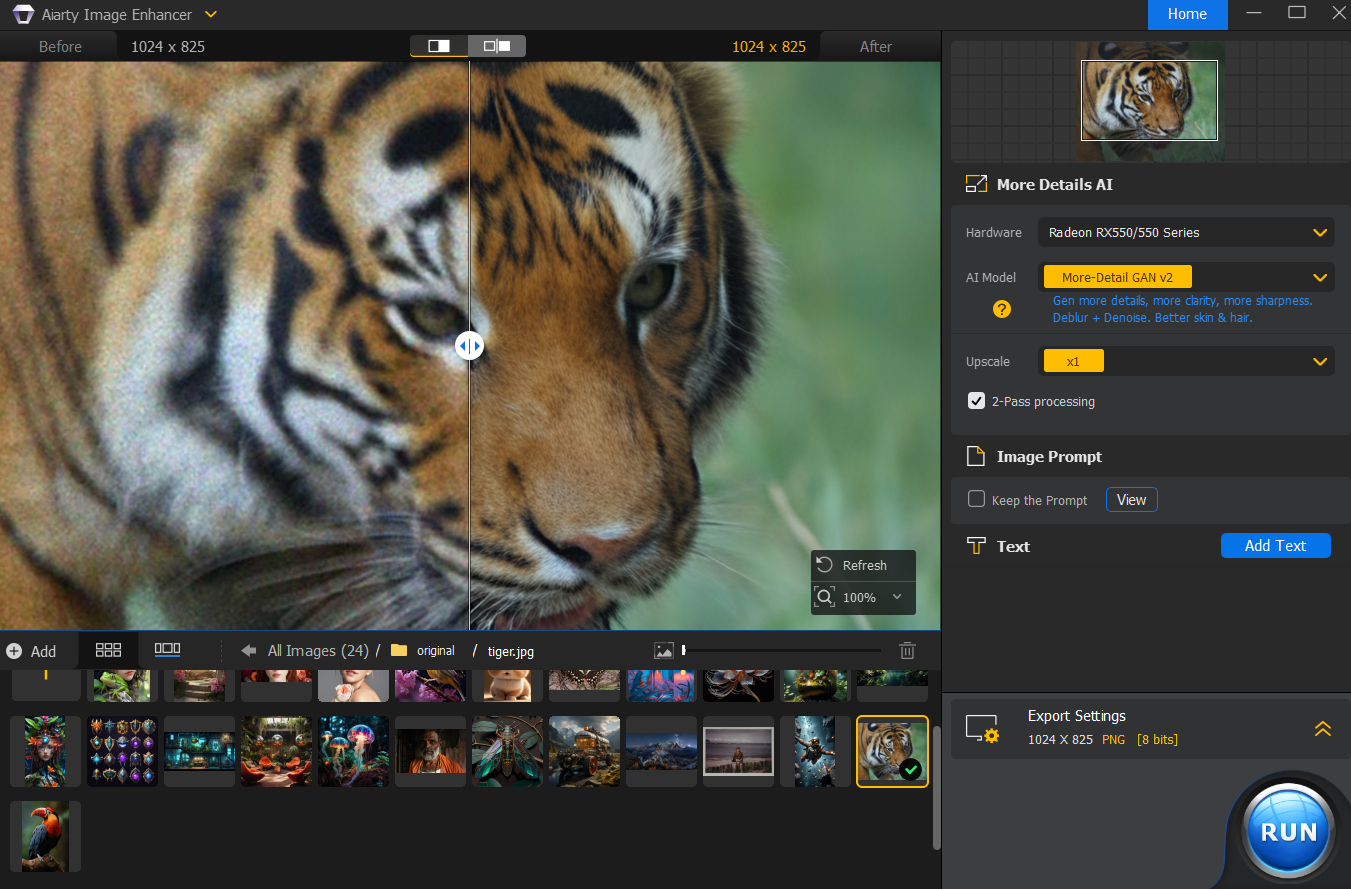Switch to the list view icon
Image resolution: width=1351 pixels, height=889 pixels.
click(x=167, y=649)
